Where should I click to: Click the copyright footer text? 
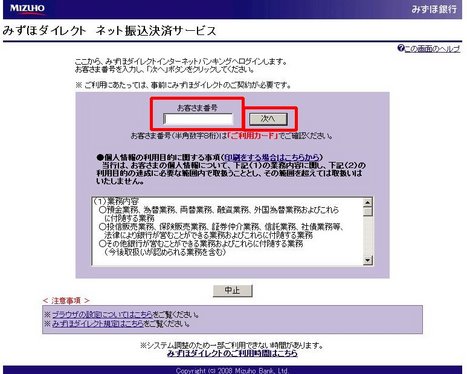point(232,370)
